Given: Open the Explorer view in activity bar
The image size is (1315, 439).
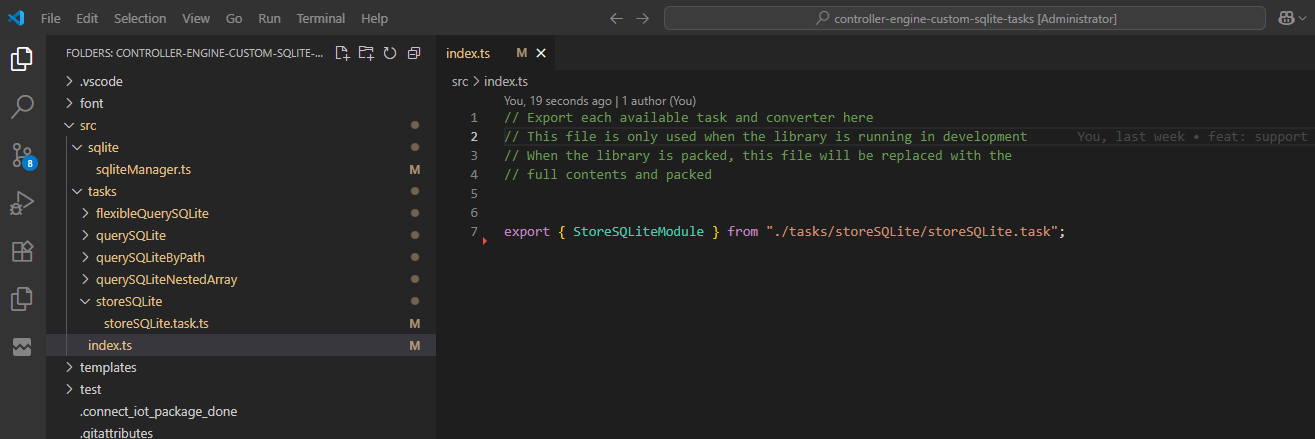Looking at the screenshot, I should [22, 59].
